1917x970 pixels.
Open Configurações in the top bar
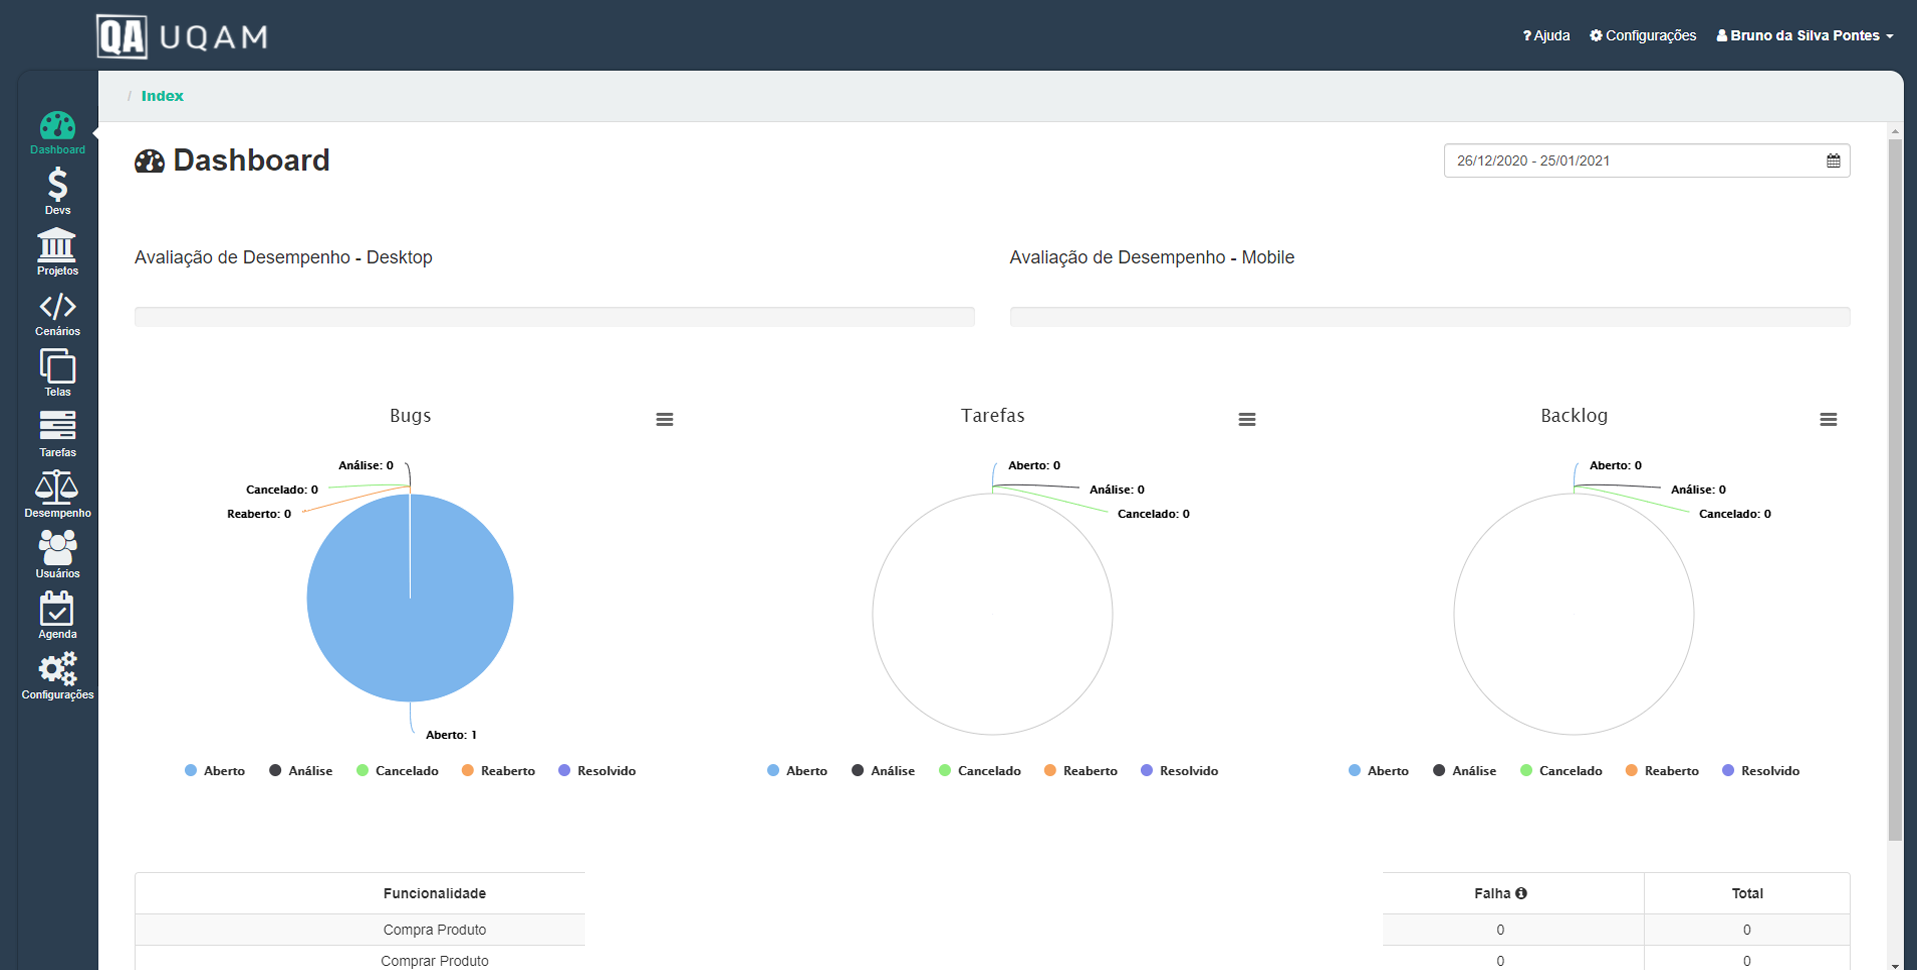tap(1643, 36)
